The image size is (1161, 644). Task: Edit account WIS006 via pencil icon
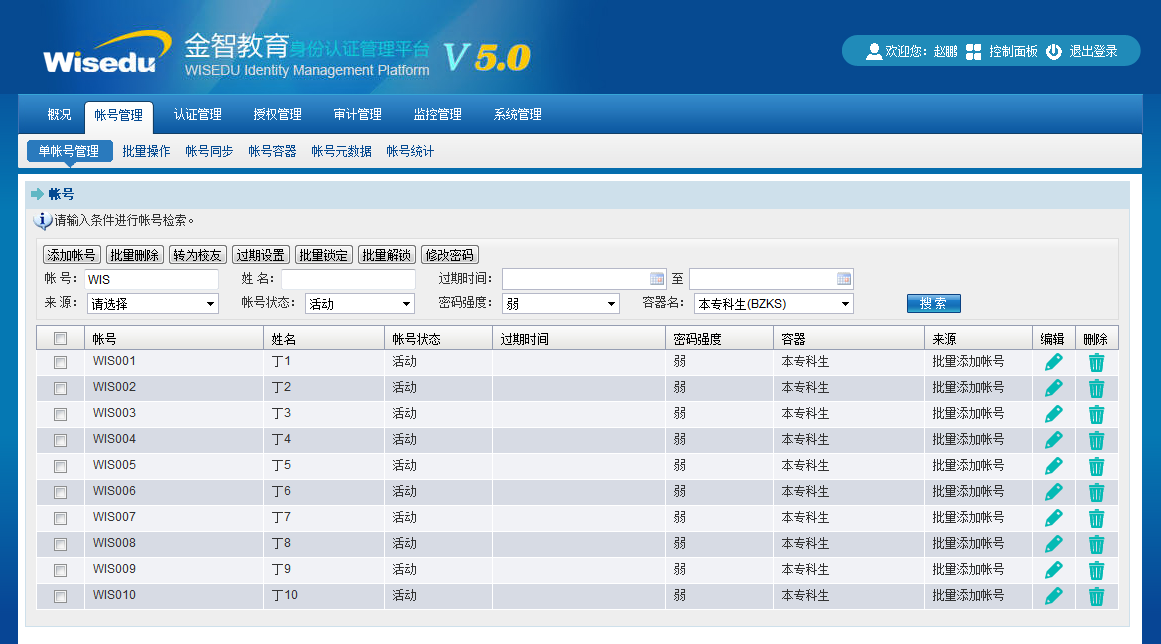[1053, 492]
